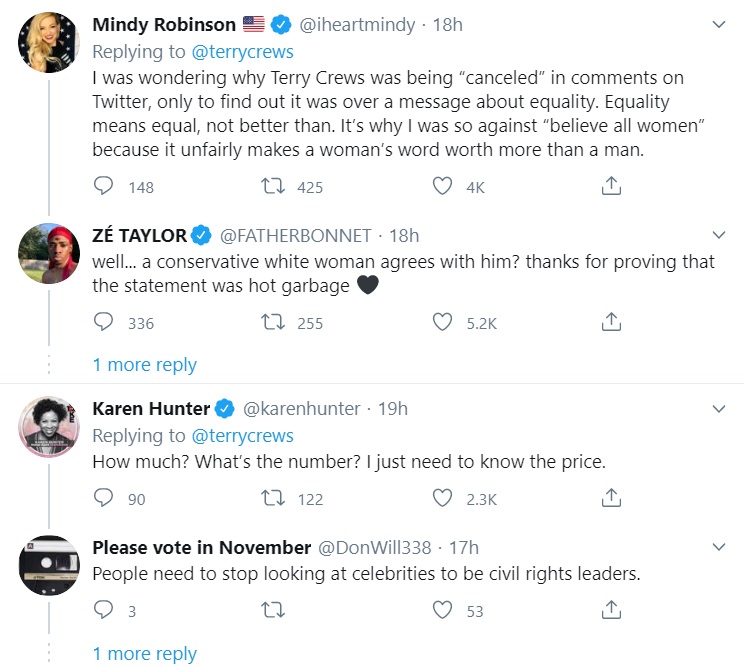Click the Please vote in November avatar
This screenshot has height=668, width=744.
[49, 567]
